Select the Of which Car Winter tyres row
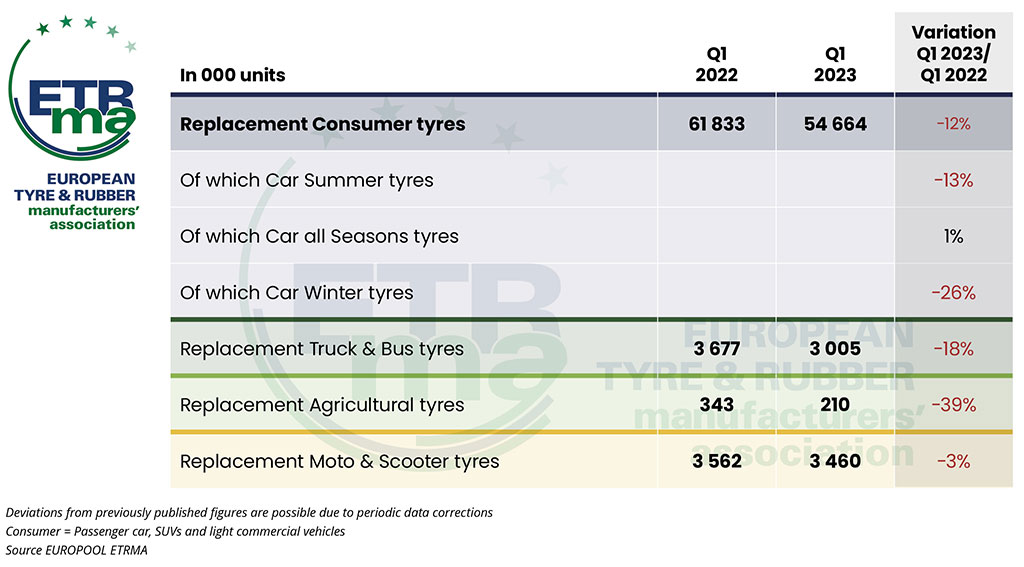1024x567 pixels. 591,292
